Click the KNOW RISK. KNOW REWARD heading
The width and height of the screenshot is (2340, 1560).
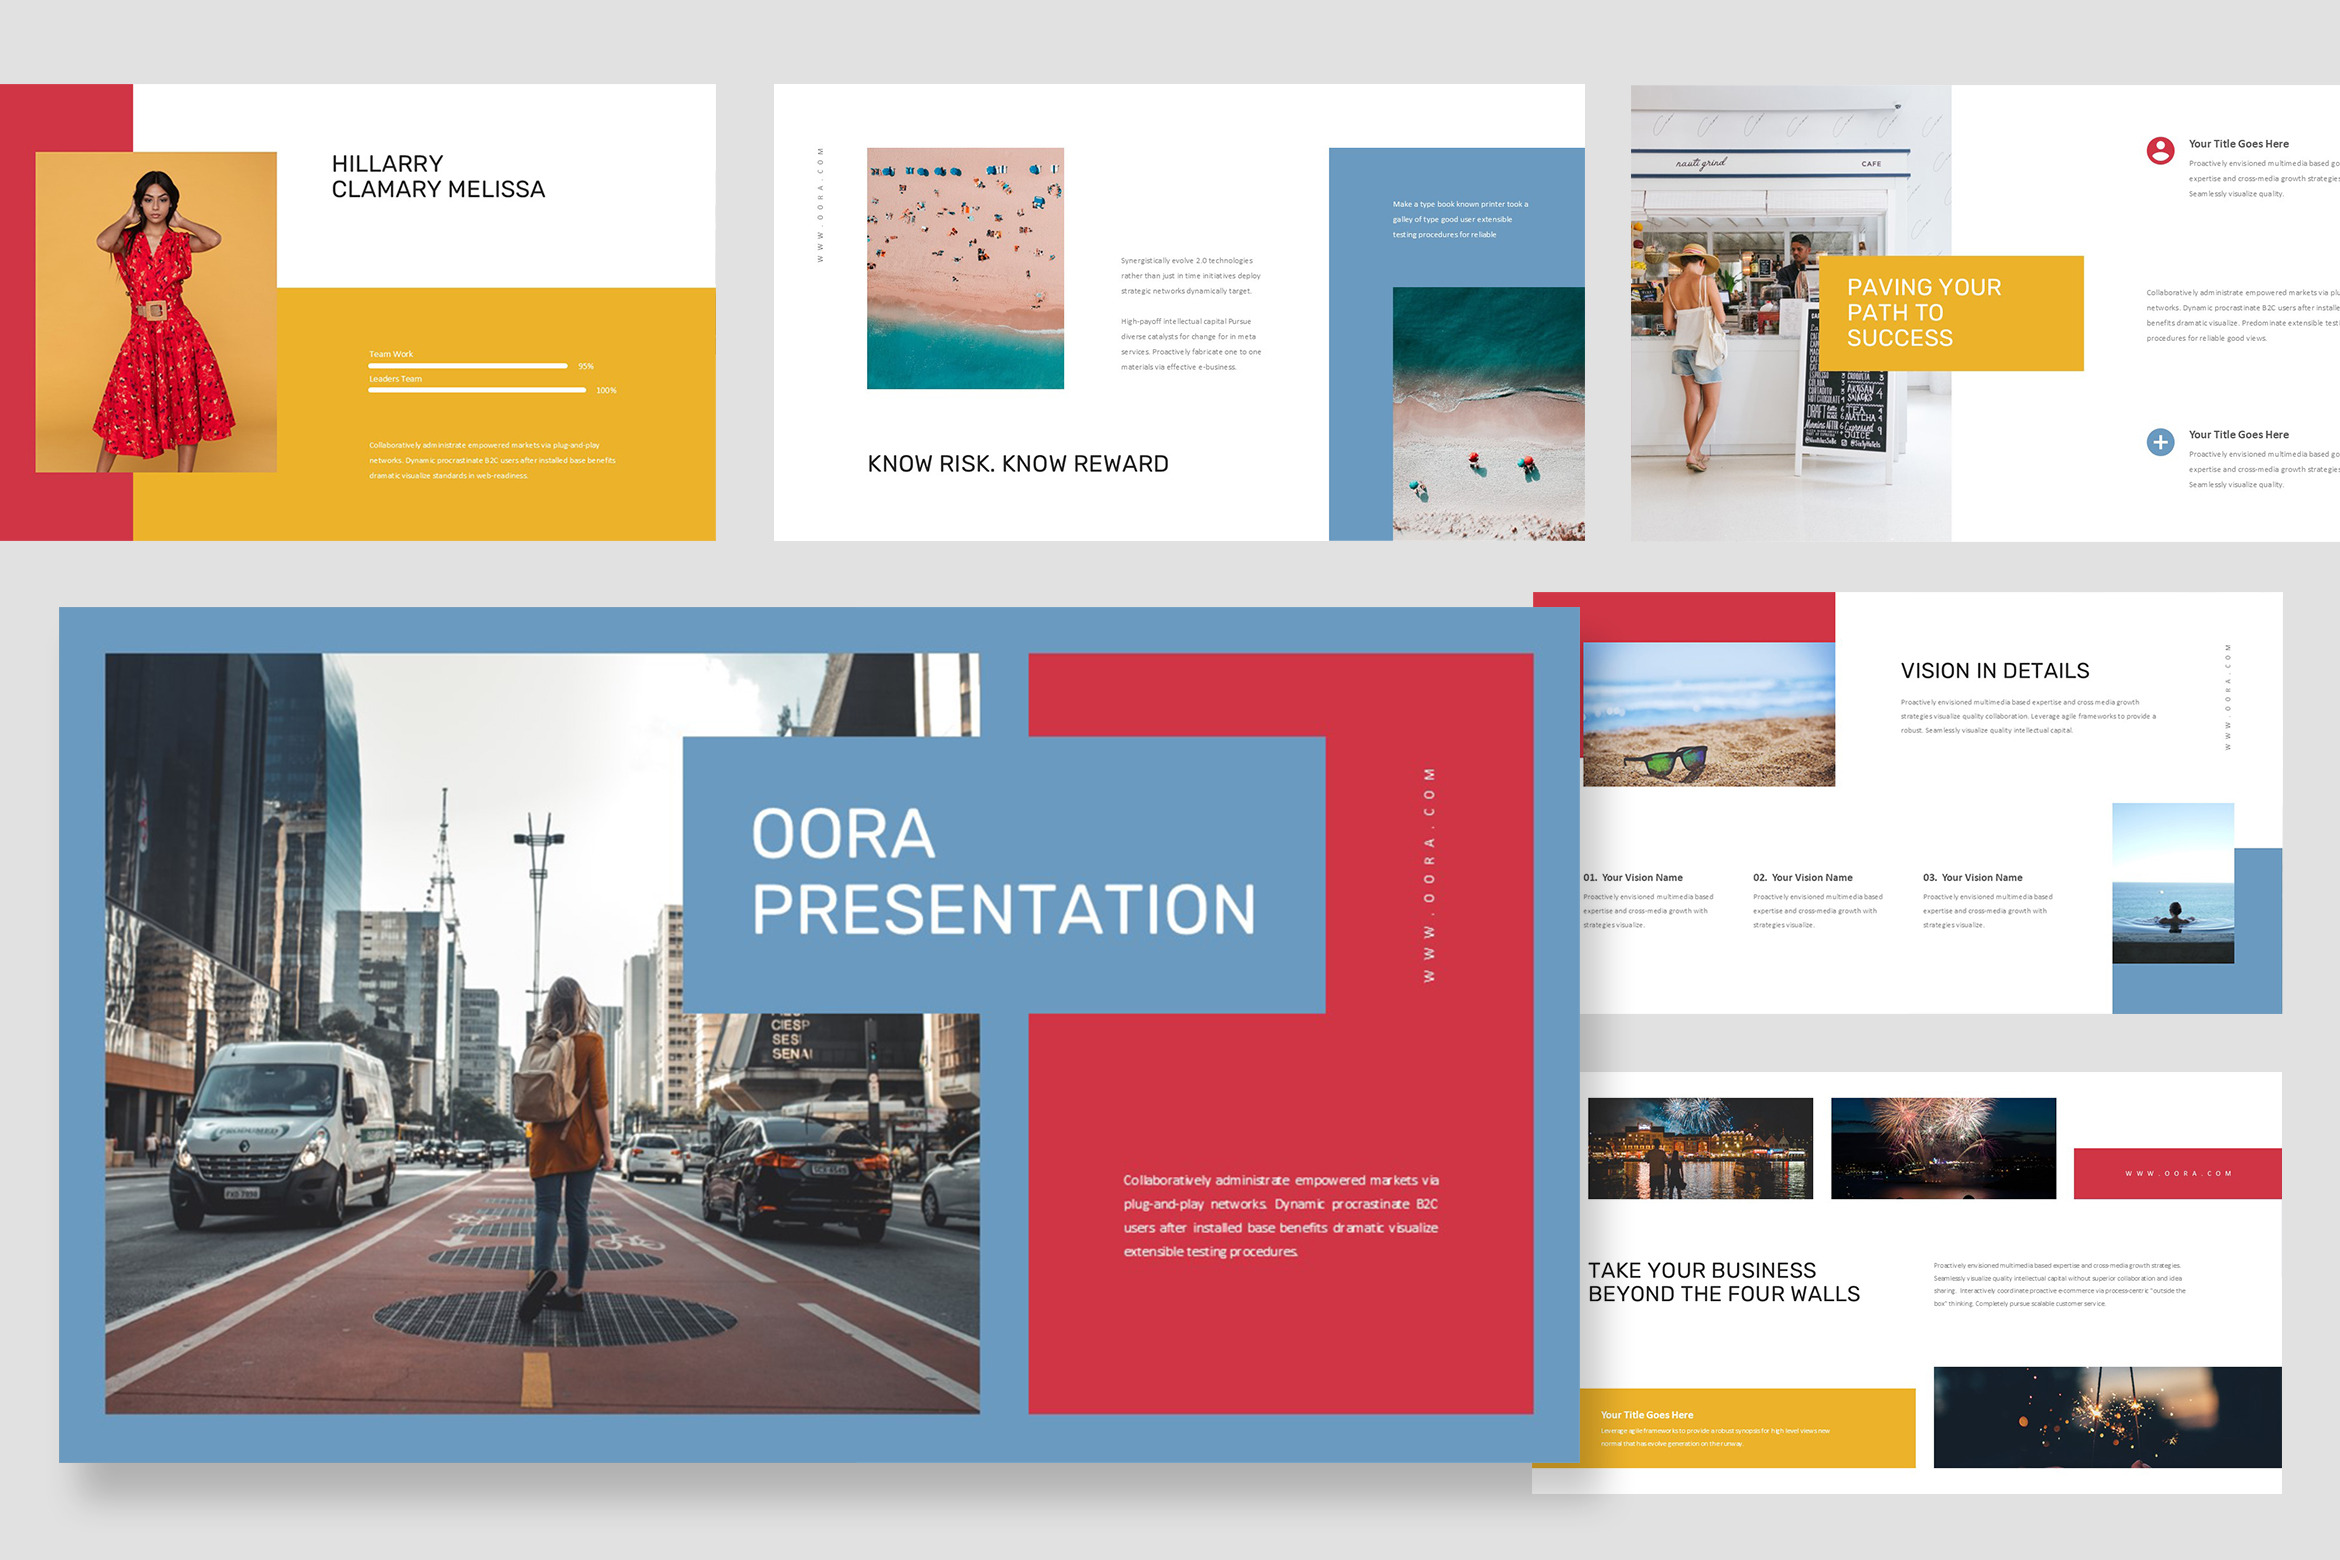click(x=1017, y=464)
